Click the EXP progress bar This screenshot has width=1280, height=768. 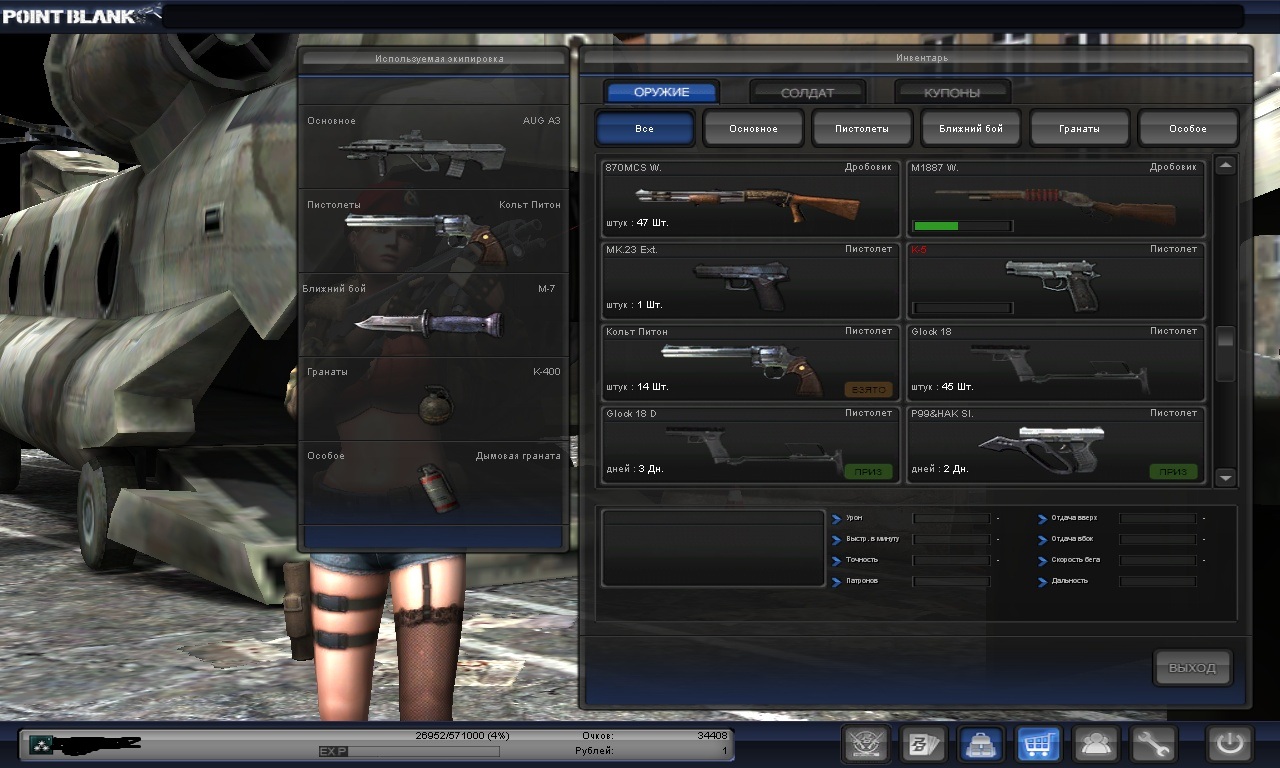click(409, 751)
